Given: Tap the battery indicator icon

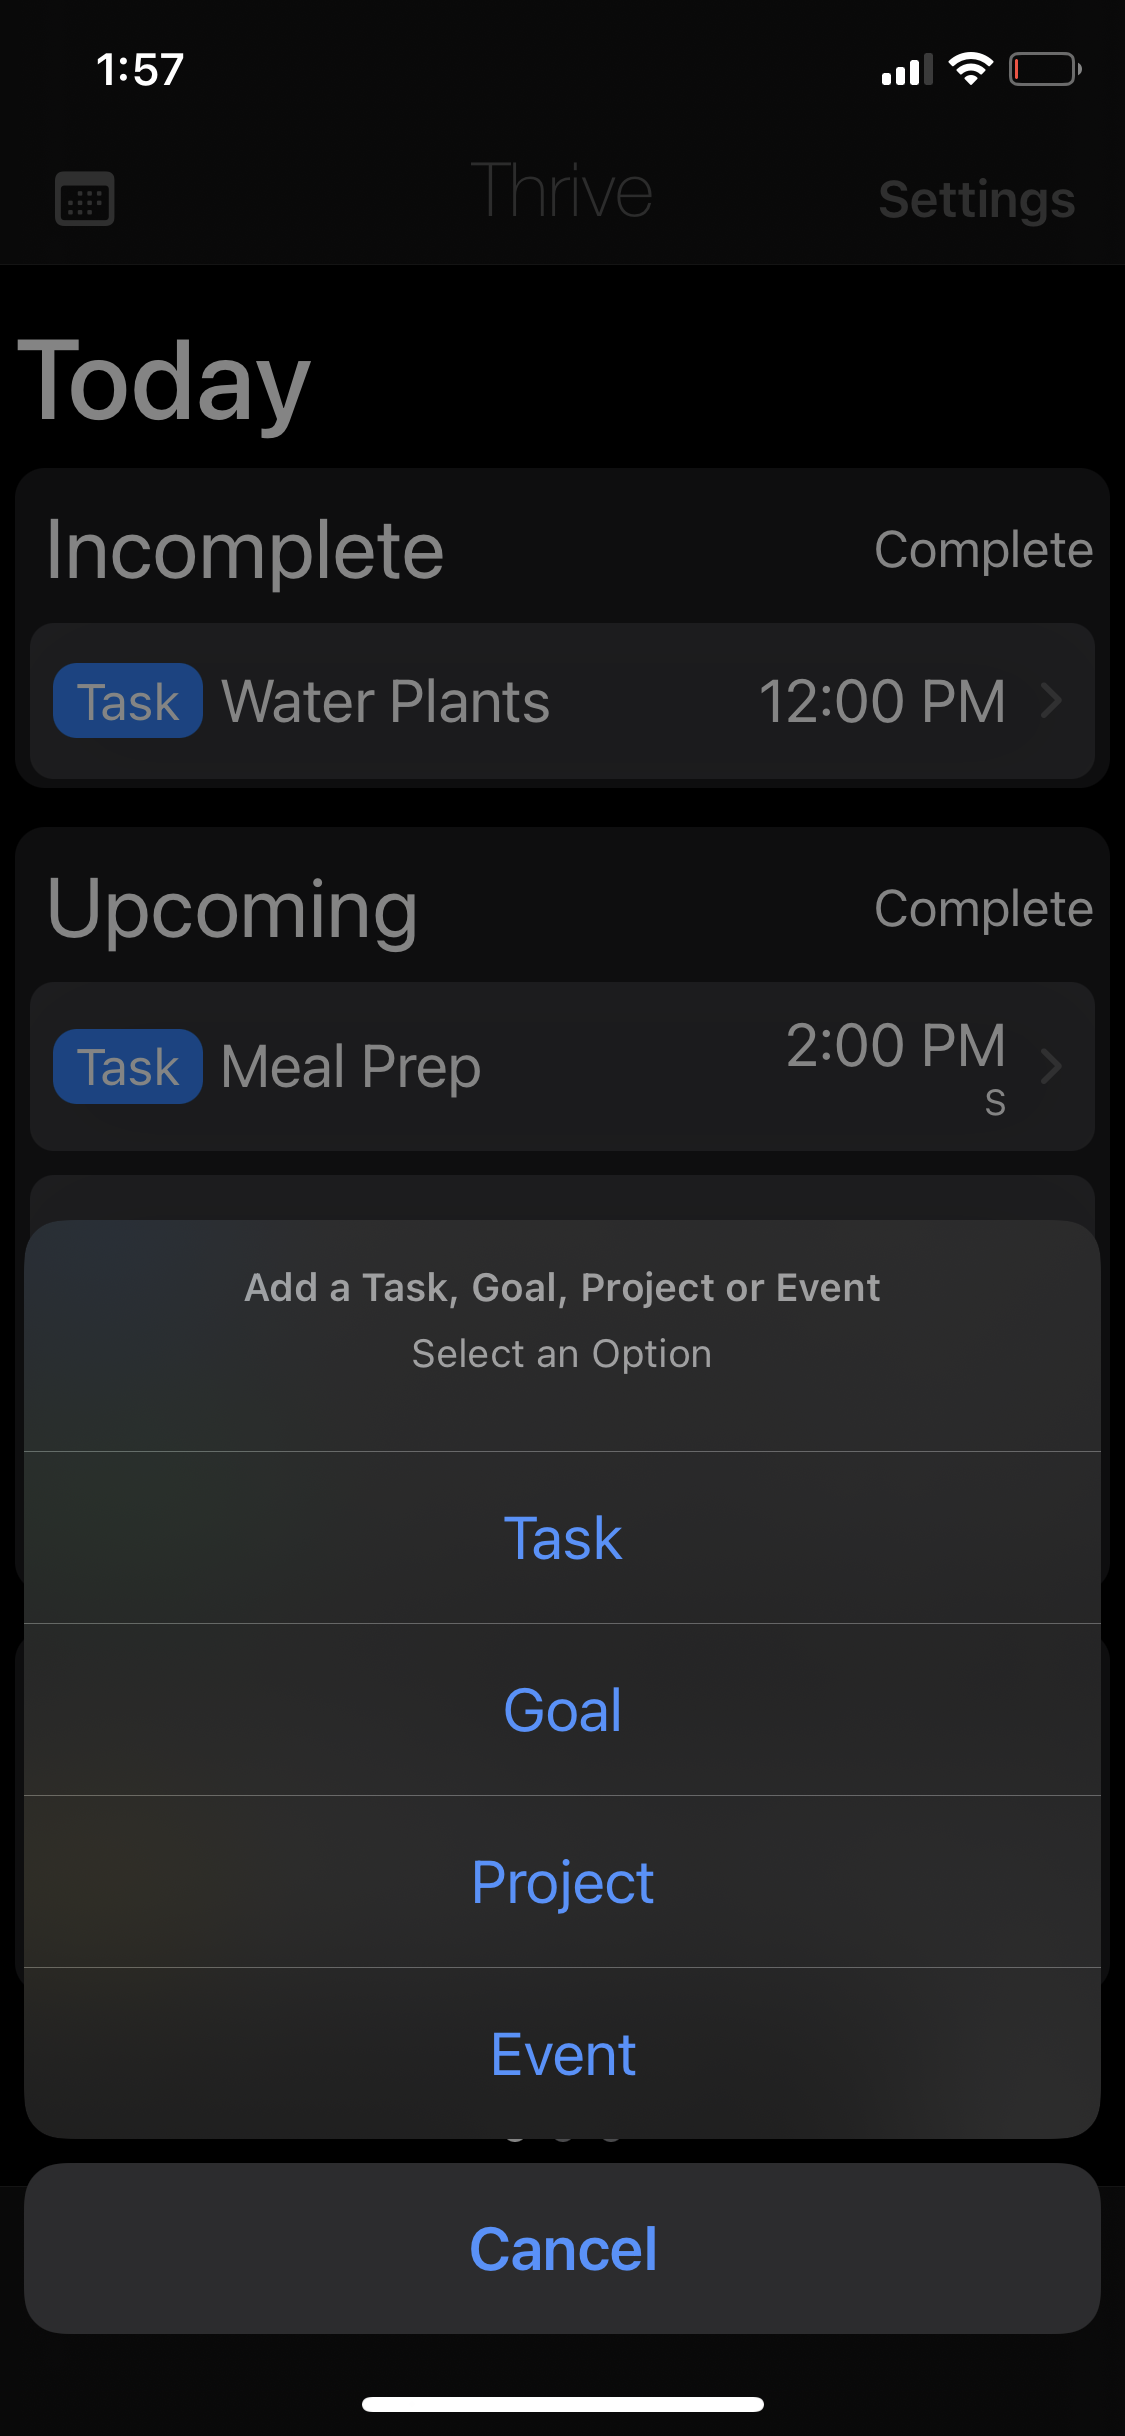Looking at the screenshot, I should click(x=1045, y=69).
